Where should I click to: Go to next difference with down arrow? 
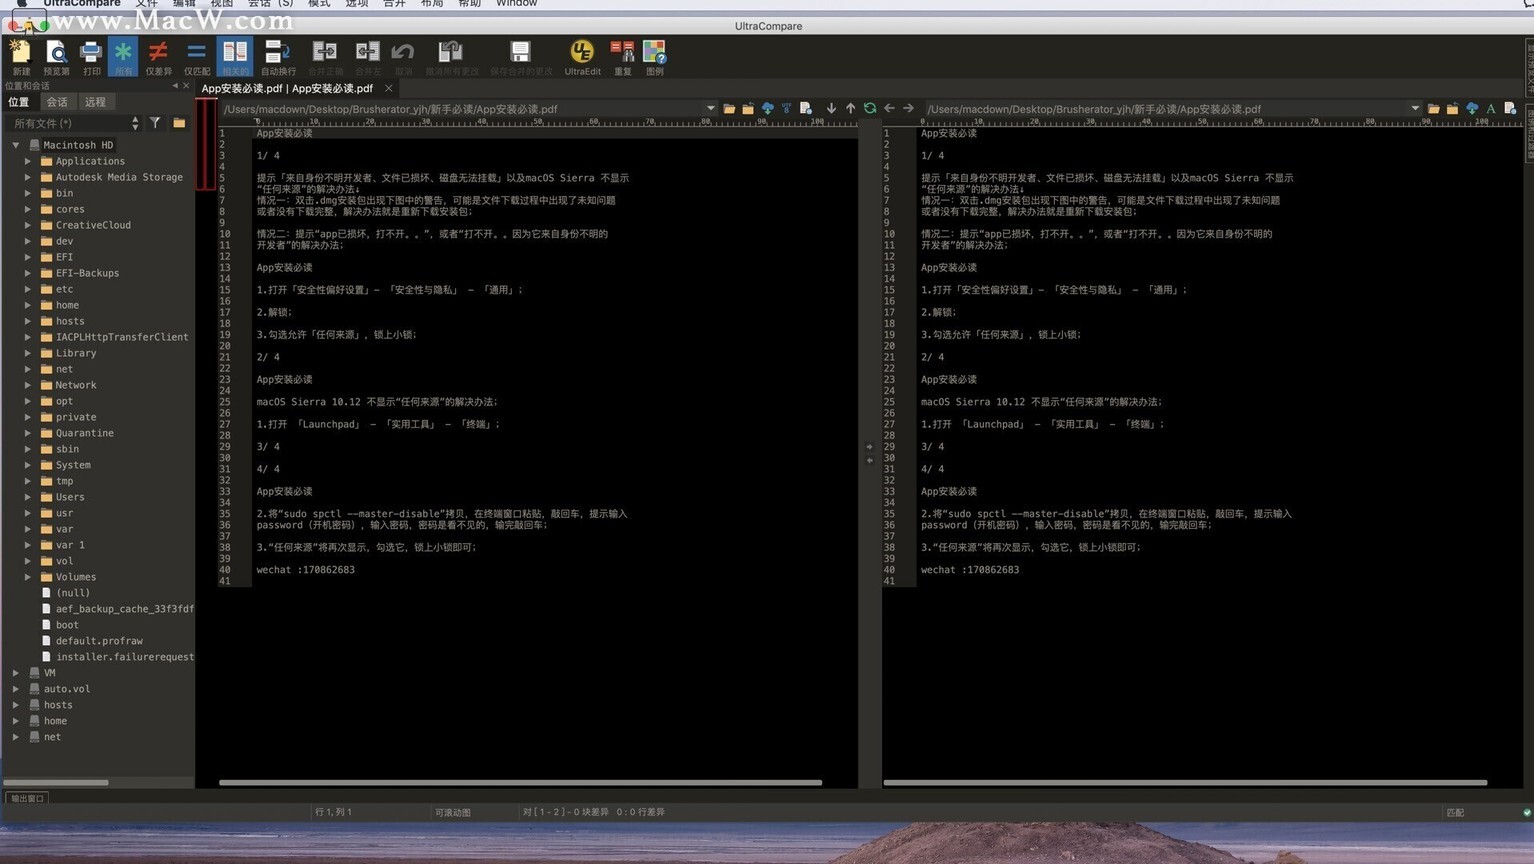click(831, 108)
